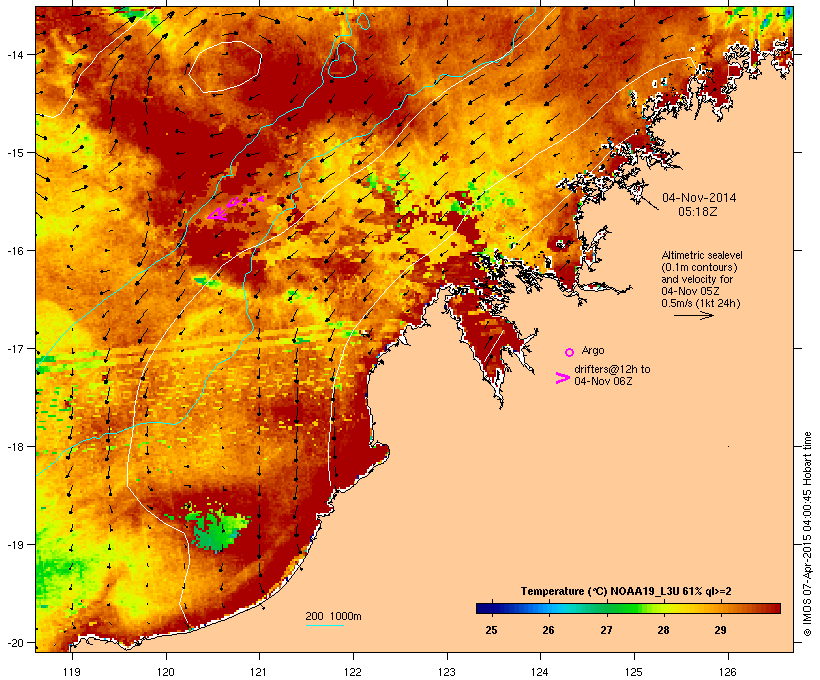The width and height of the screenshot is (820, 680).
Task: Click longitude axis label "122"
Action: 353,672
